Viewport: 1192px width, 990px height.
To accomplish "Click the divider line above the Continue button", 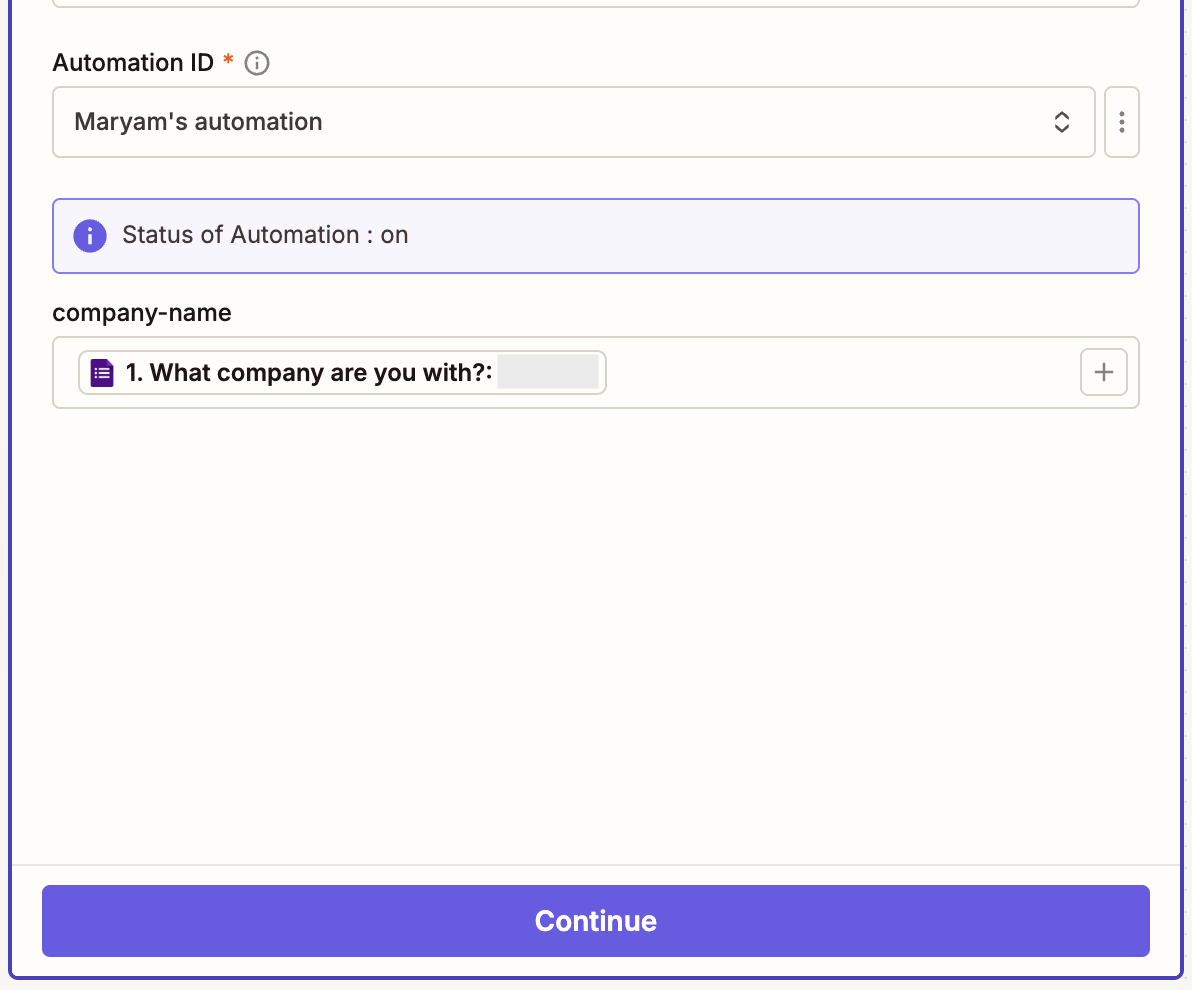I will (595, 865).
